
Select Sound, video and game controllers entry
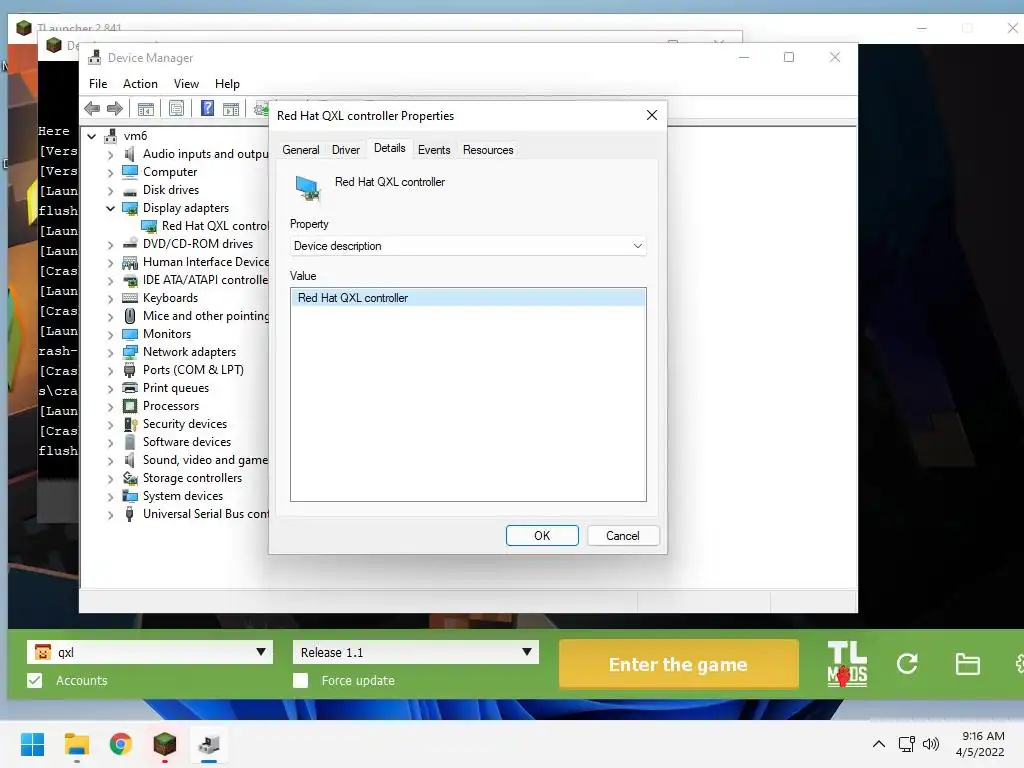click(206, 460)
